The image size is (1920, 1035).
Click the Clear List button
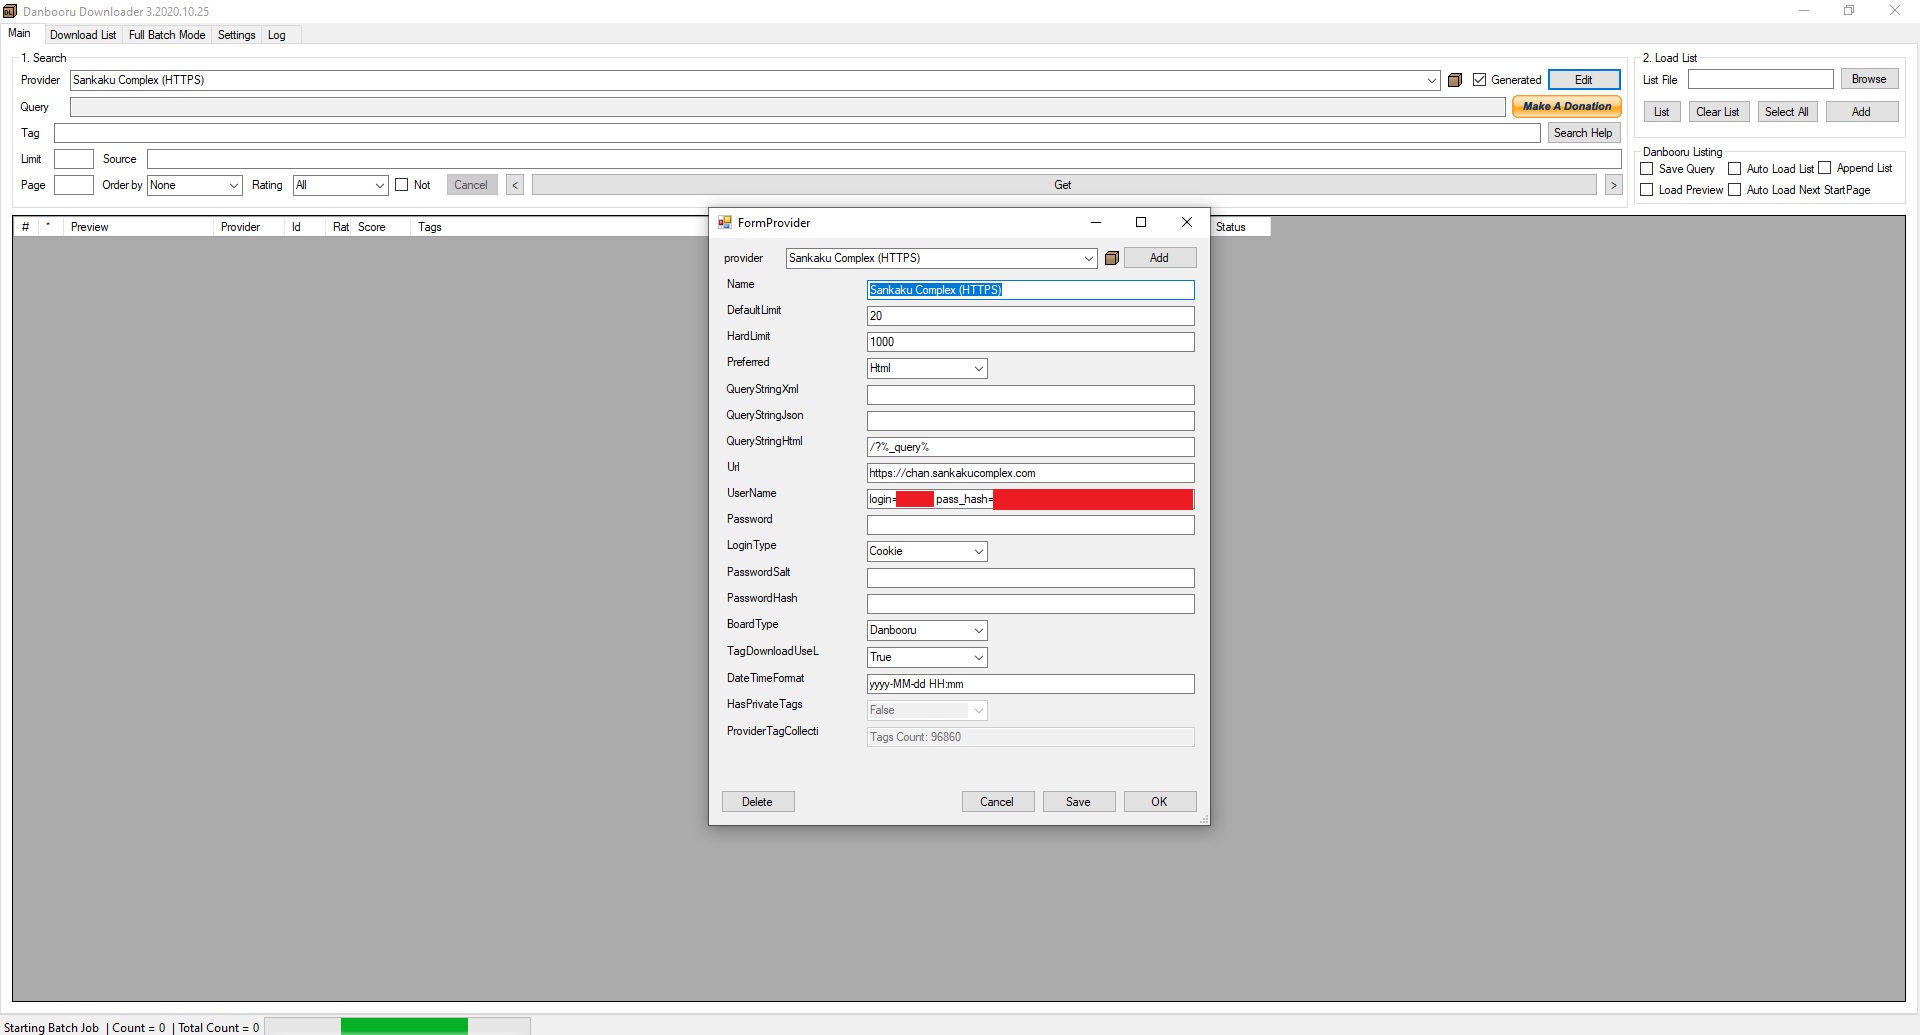coord(1717,112)
